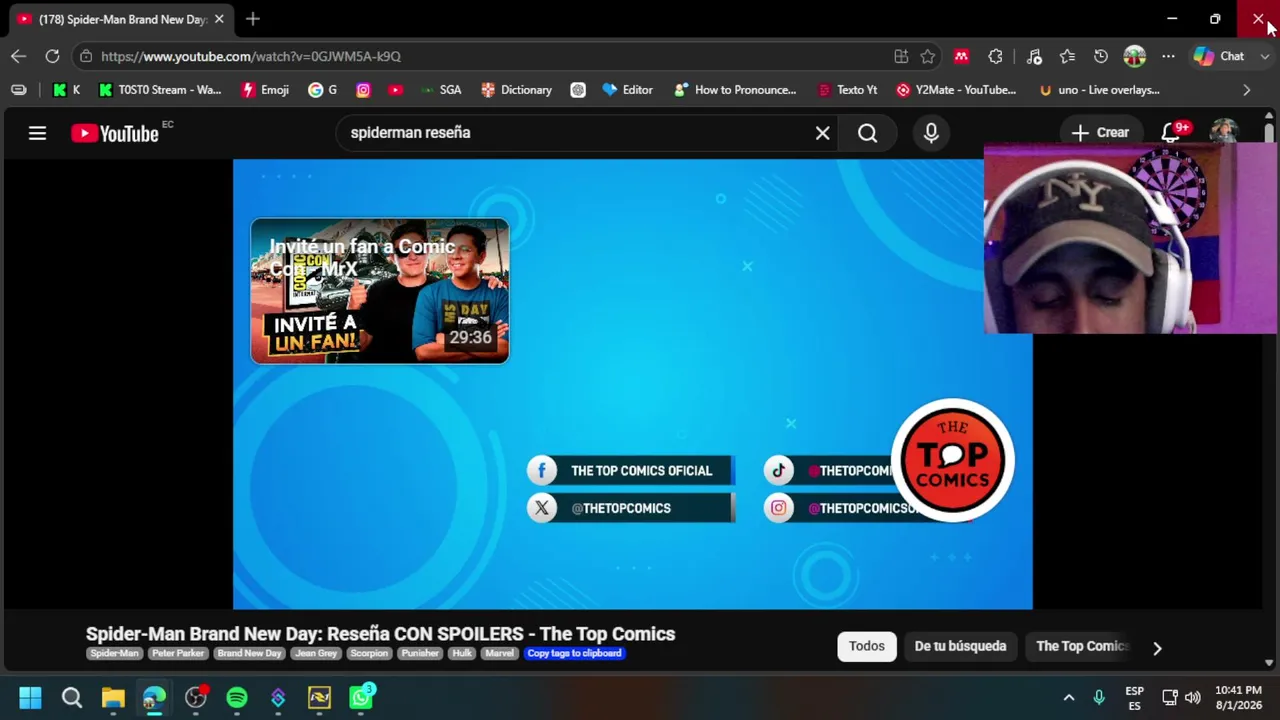Open the How to Pronounce bookmark

pyautogui.click(x=735, y=90)
